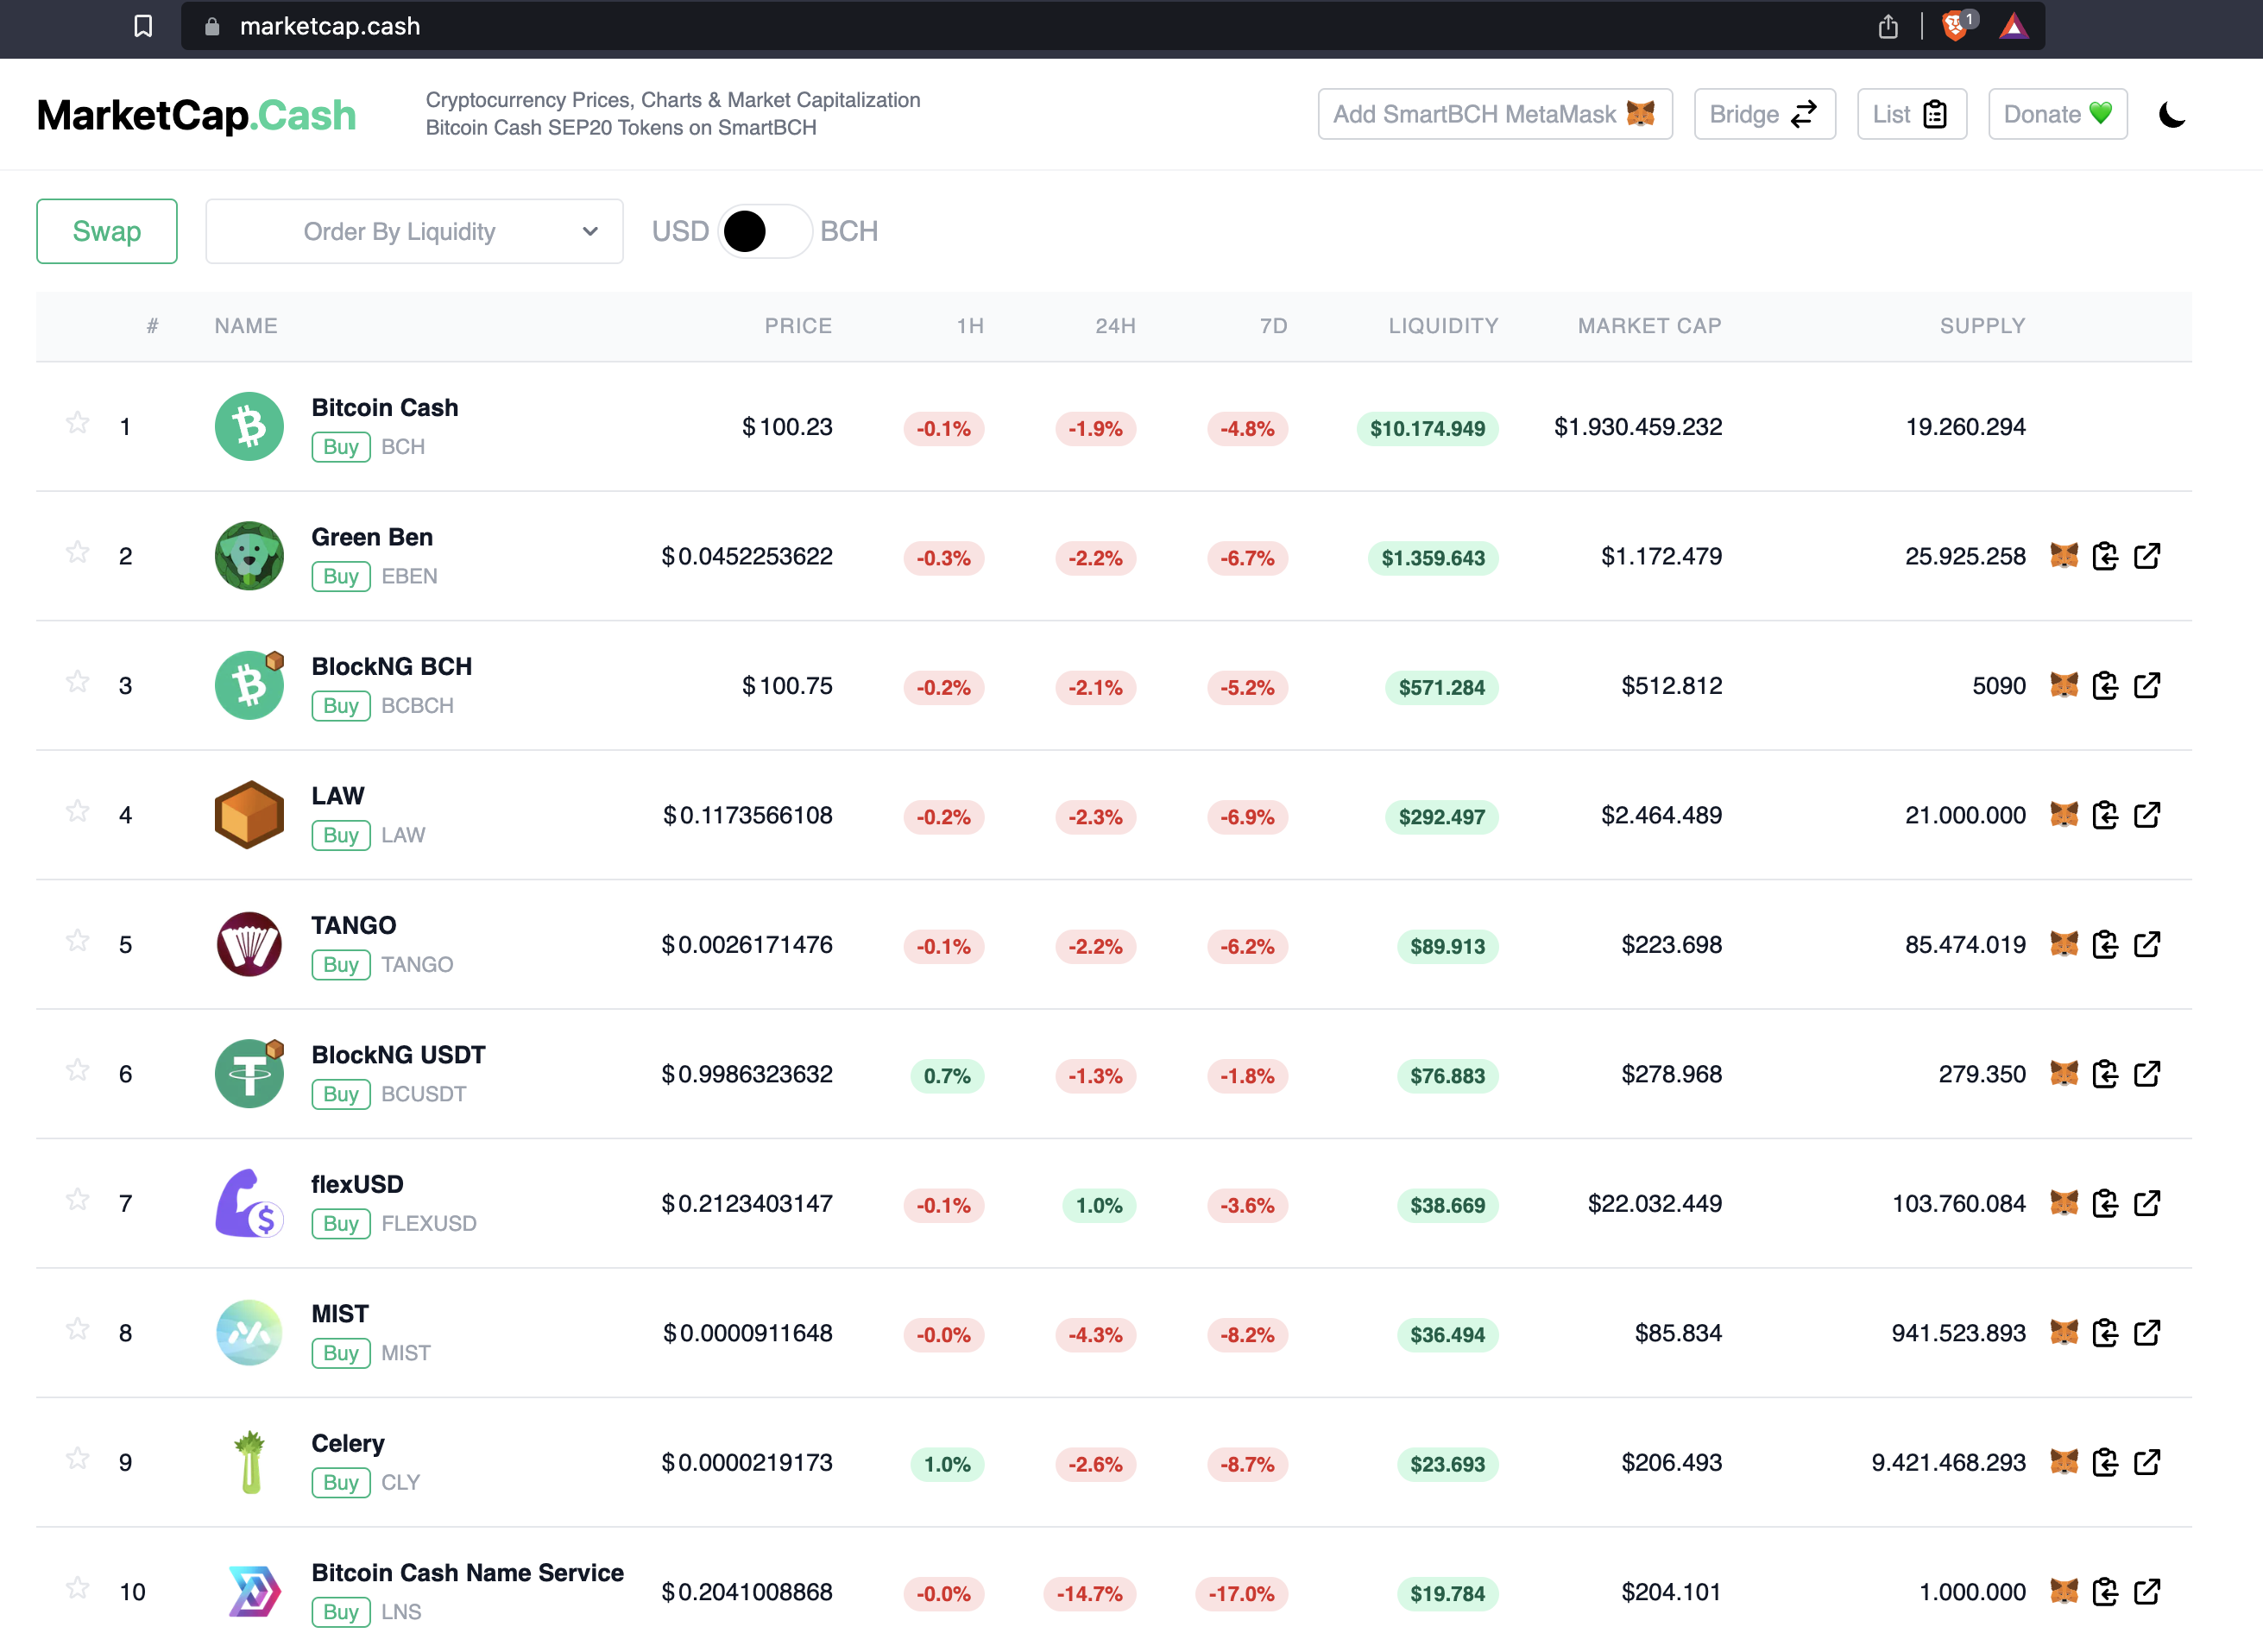
Task: Sort by the Supply column header
Action: [1982, 326]
